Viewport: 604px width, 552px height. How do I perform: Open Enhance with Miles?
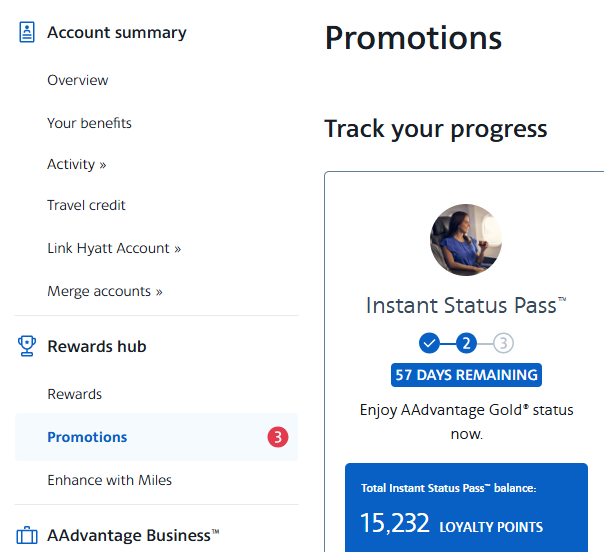(109, 480)
